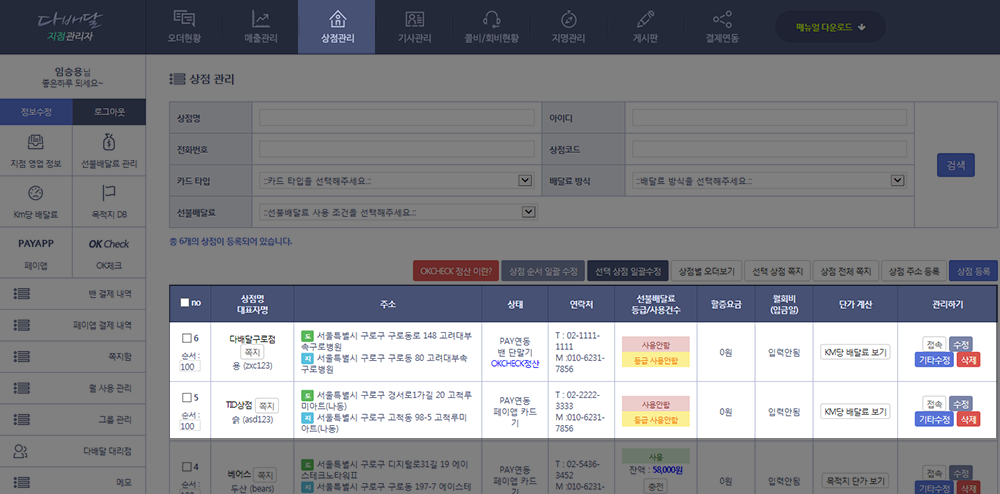Click download arrow on 매뉴얼 다운로드
The height and width of the screenshot is (494, 1000).
coord(862,27)
